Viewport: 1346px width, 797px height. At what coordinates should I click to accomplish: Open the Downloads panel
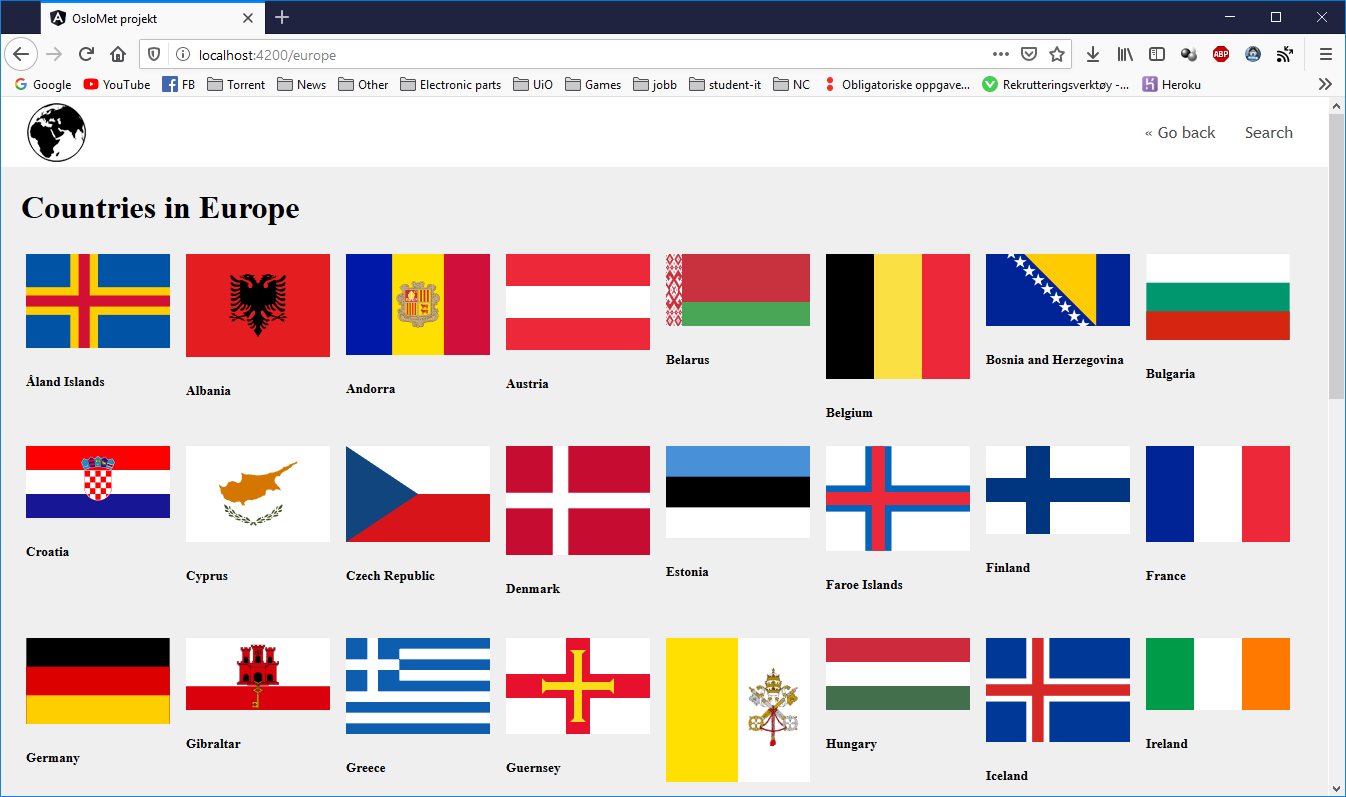[x=1091, y=54]
